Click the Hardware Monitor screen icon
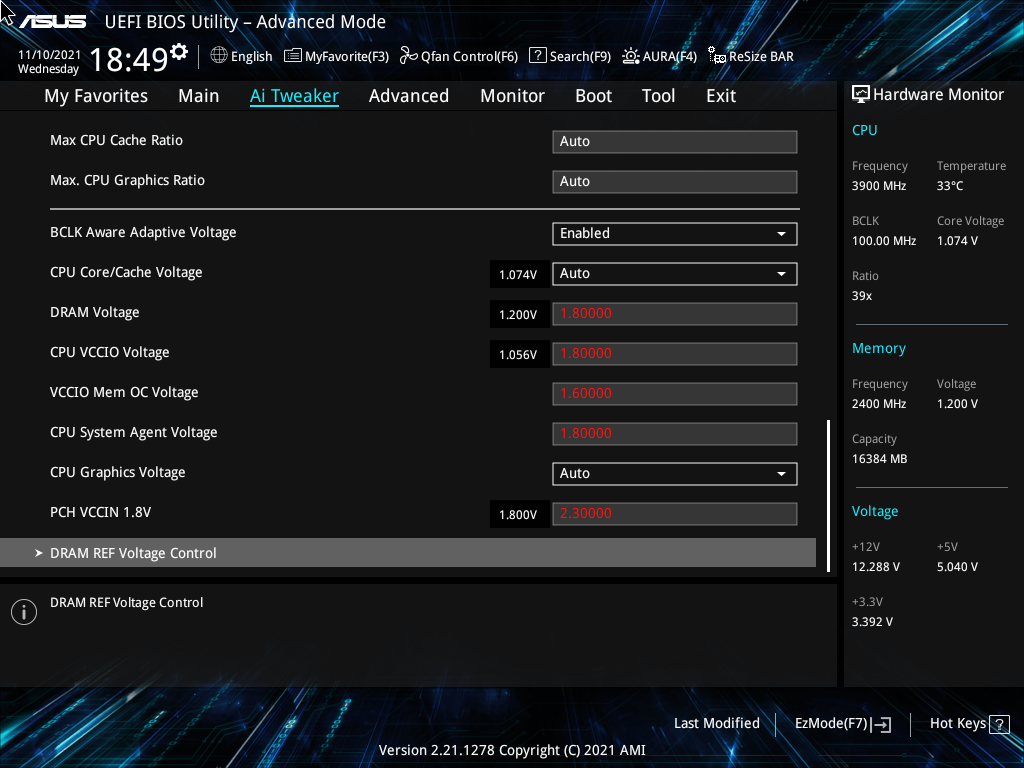 [x=861, y=95]
